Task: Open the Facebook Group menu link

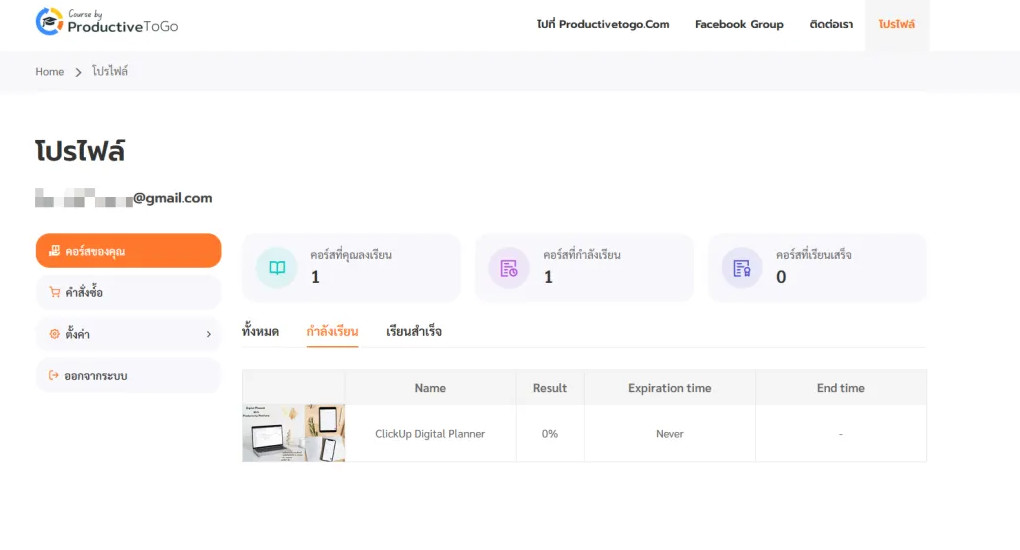Action: click(x=739, y=24)
